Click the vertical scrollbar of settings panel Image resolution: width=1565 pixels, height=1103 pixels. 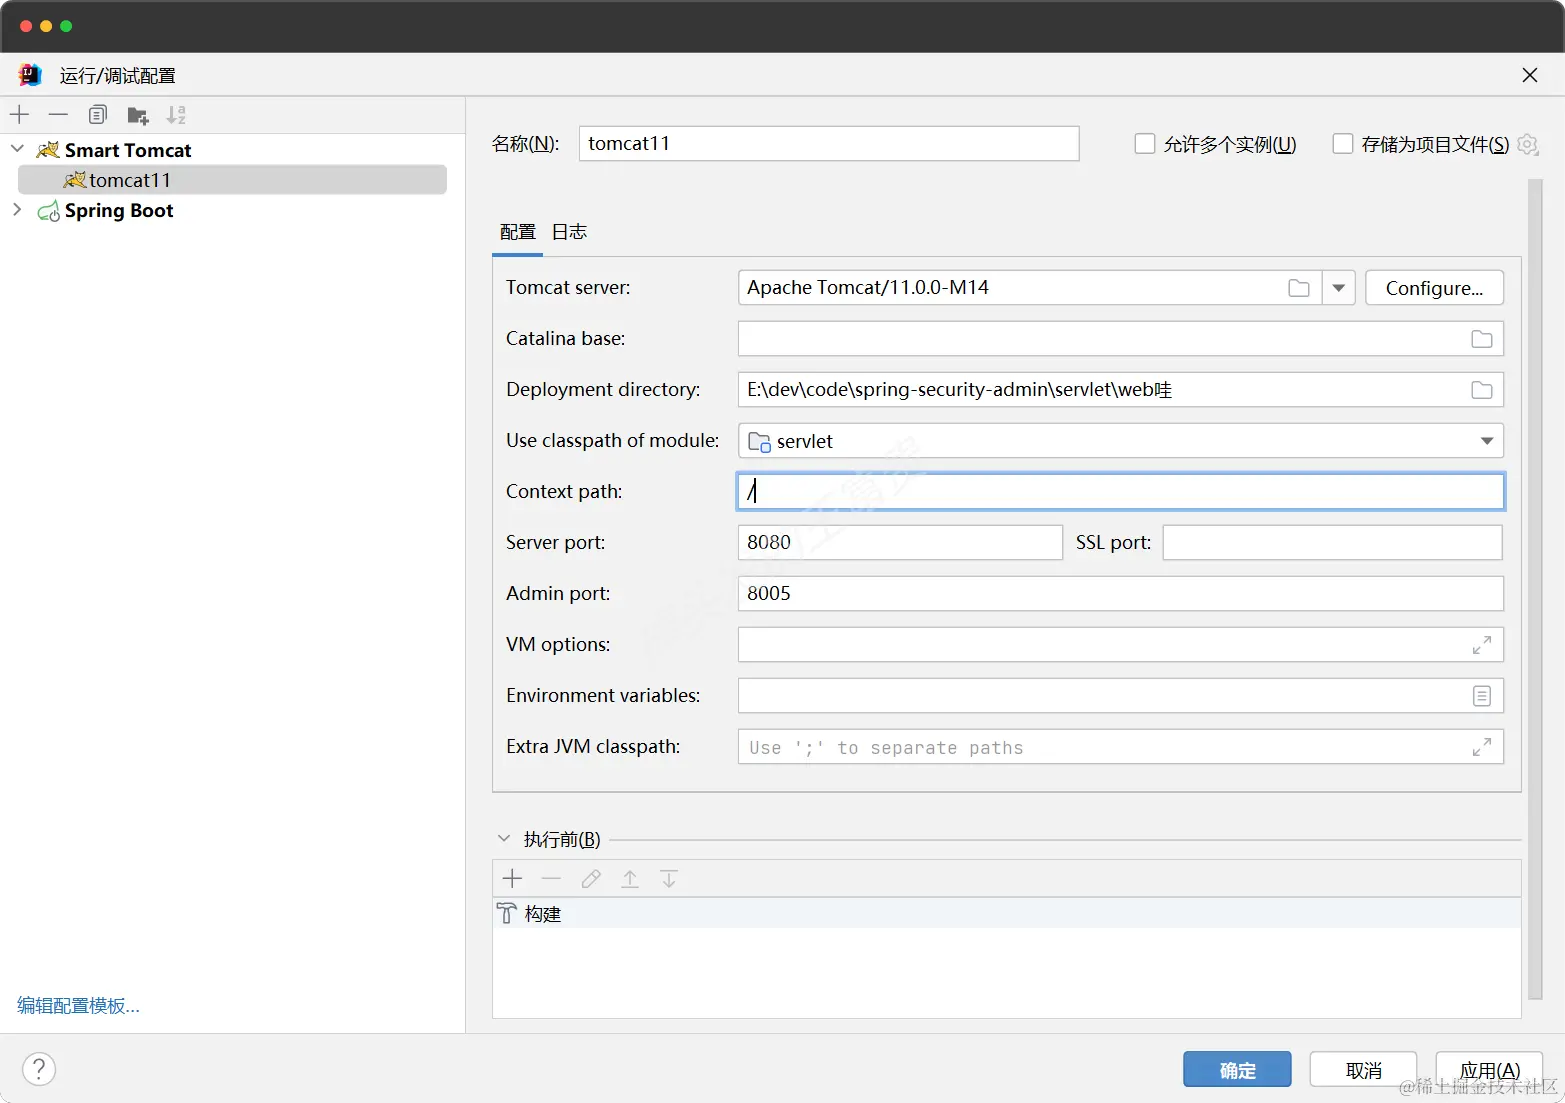tap(1535, 589)
